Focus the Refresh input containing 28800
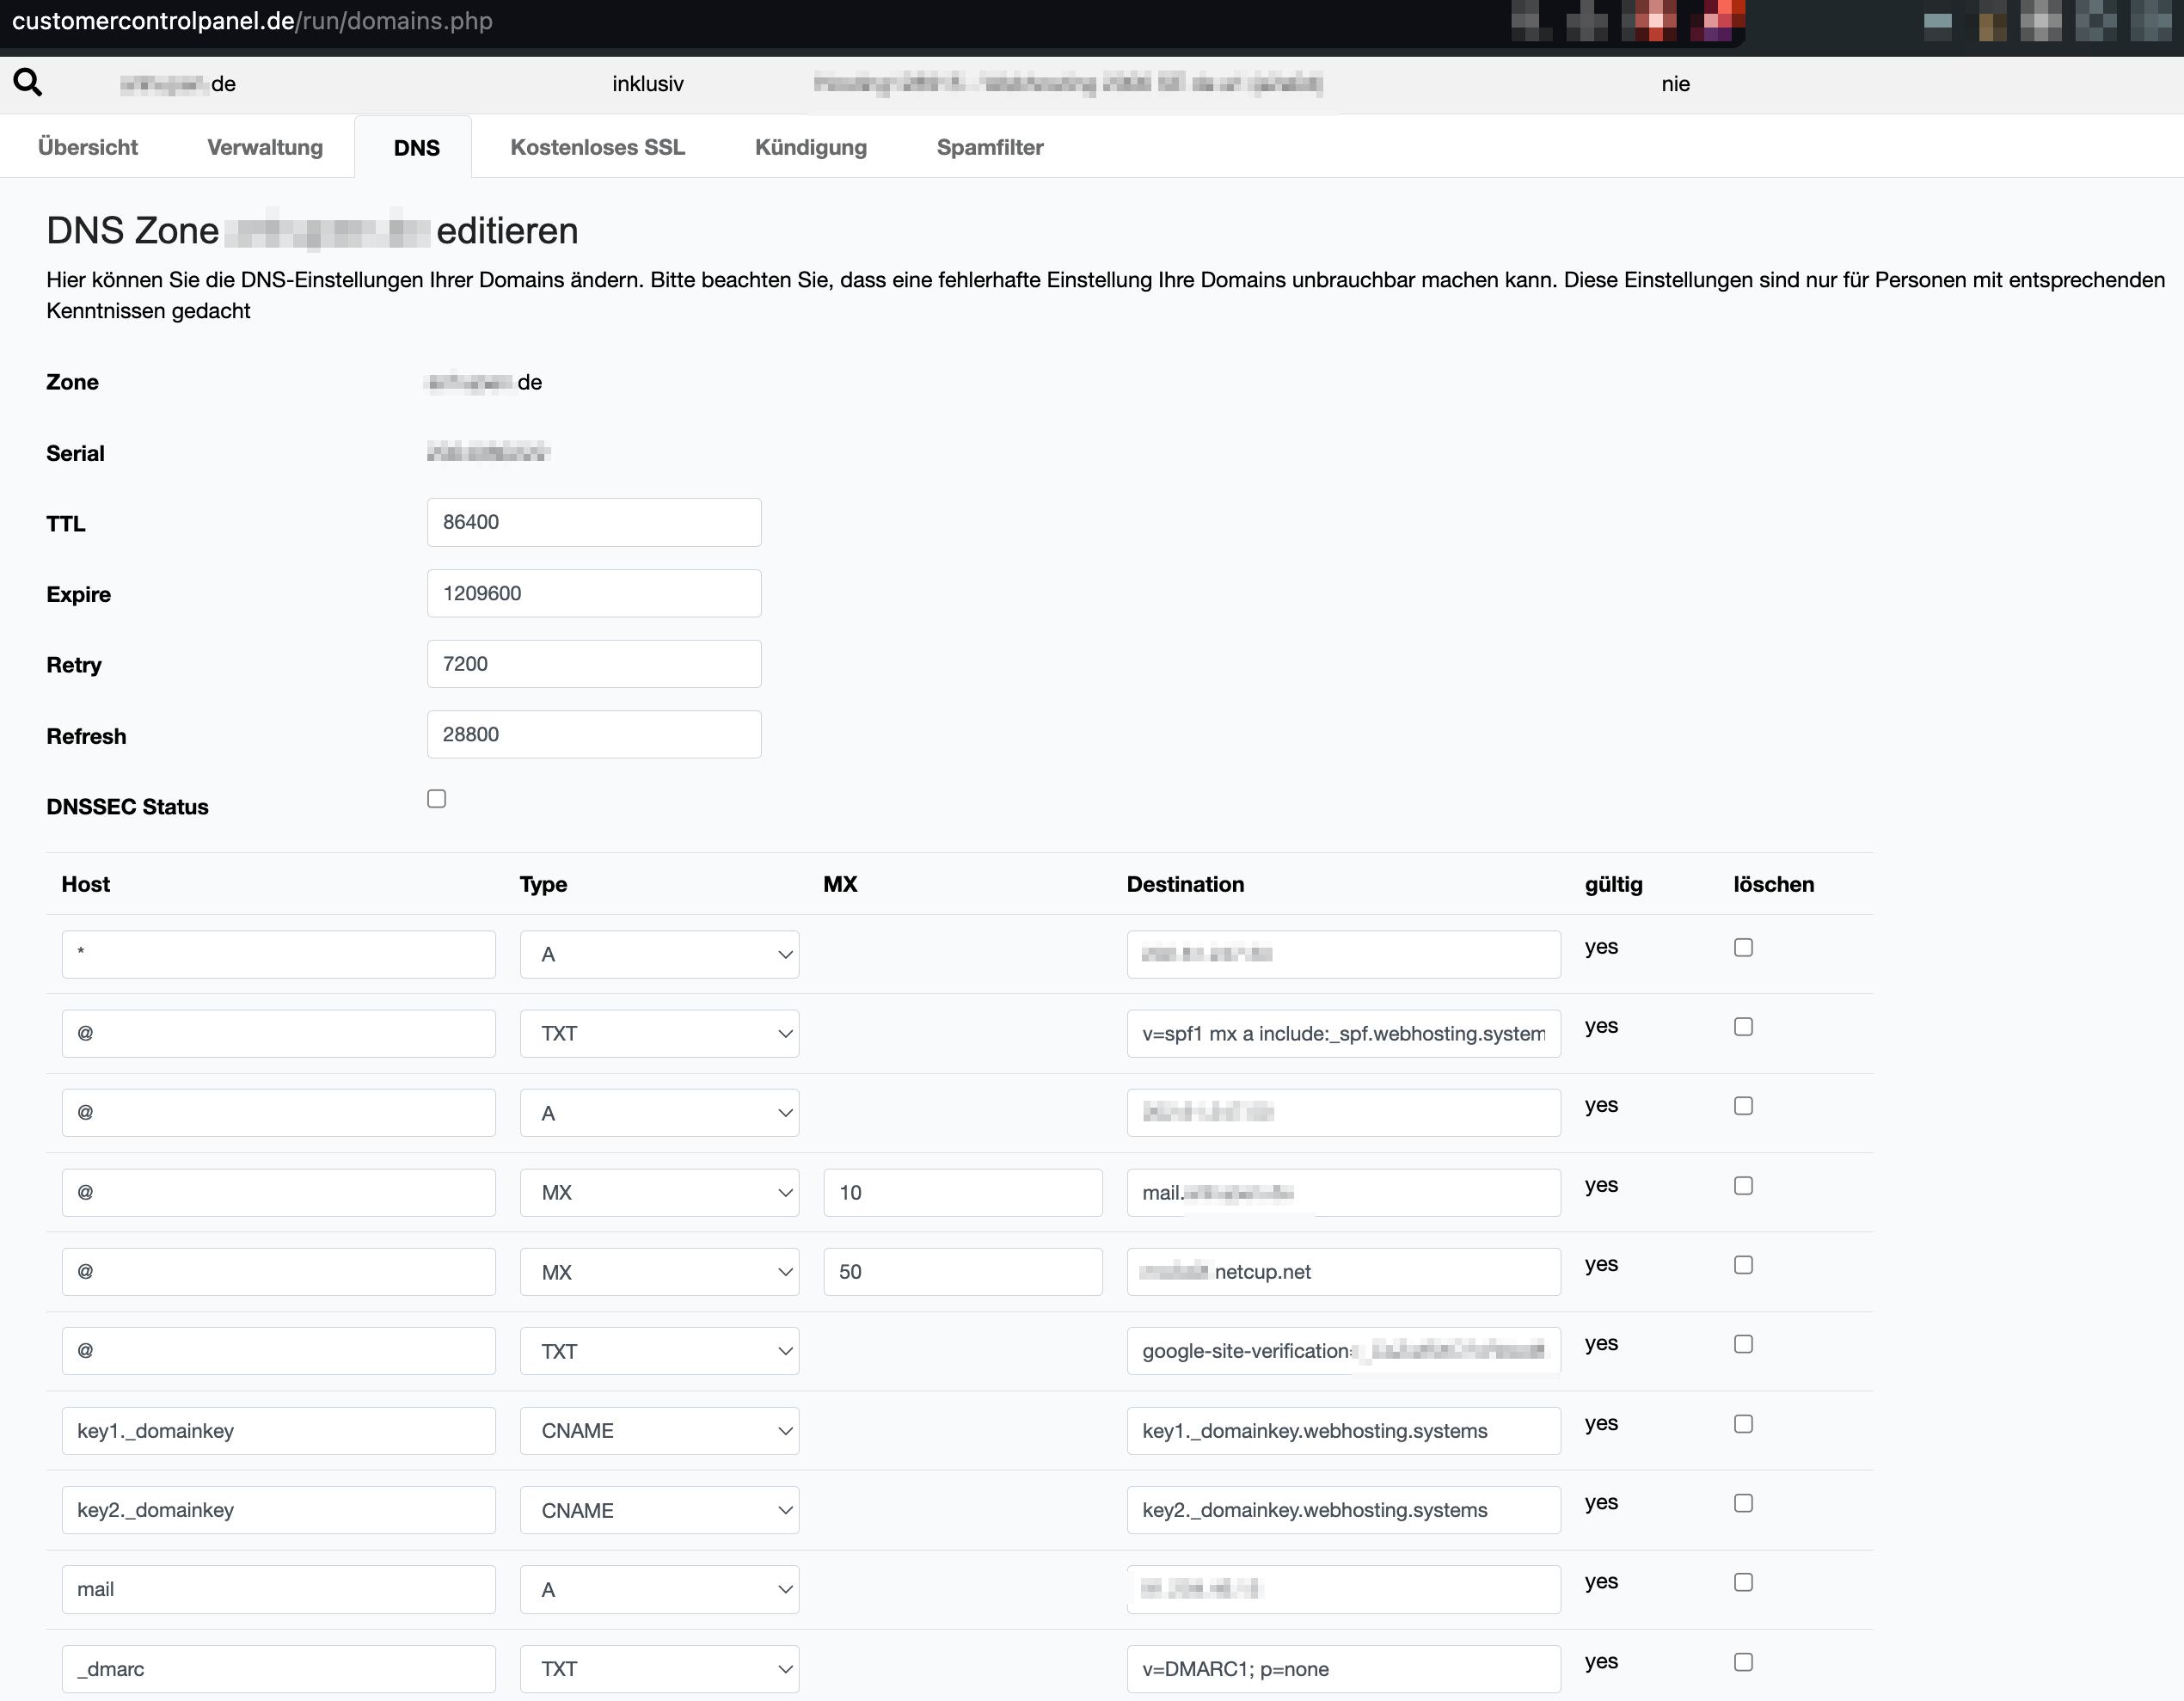Image resolution: width=2184 pixels, height=1701 pixels. click(x=594, y=734)
